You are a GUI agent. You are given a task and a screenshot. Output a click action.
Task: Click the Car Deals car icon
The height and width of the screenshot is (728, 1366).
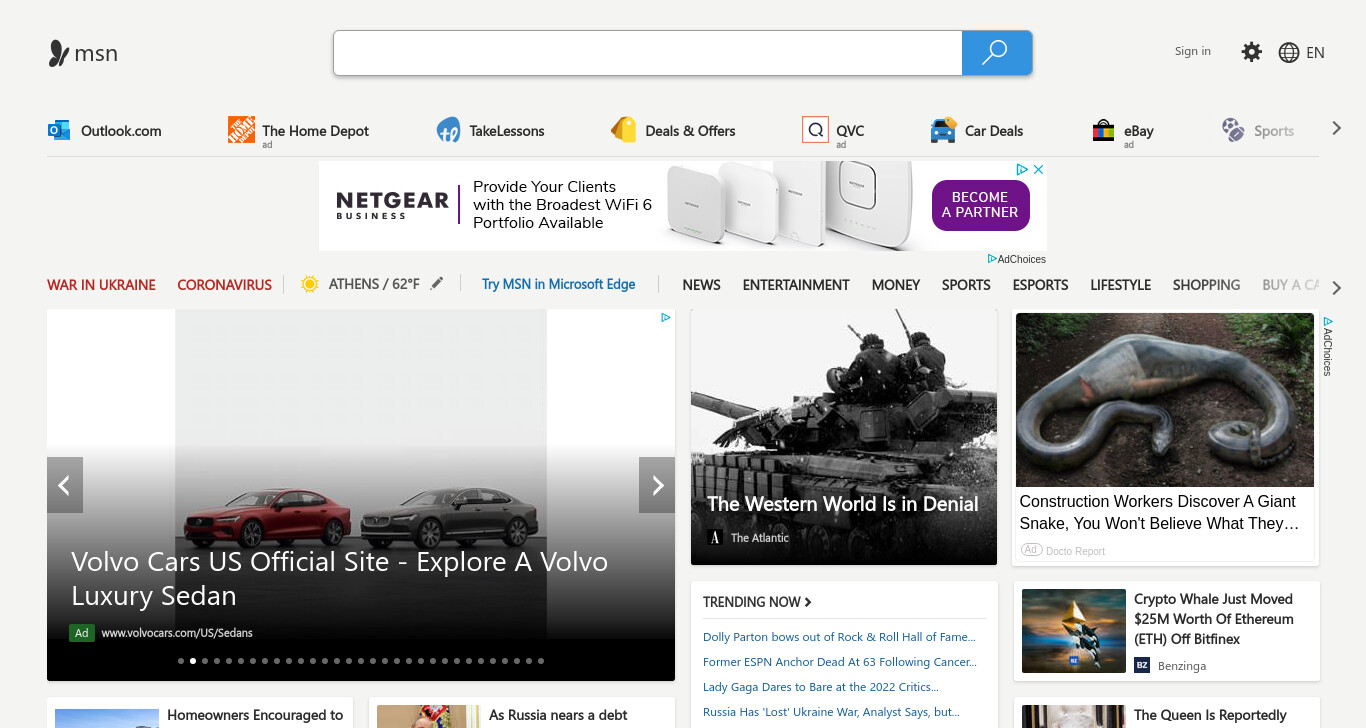click(943, 130)
